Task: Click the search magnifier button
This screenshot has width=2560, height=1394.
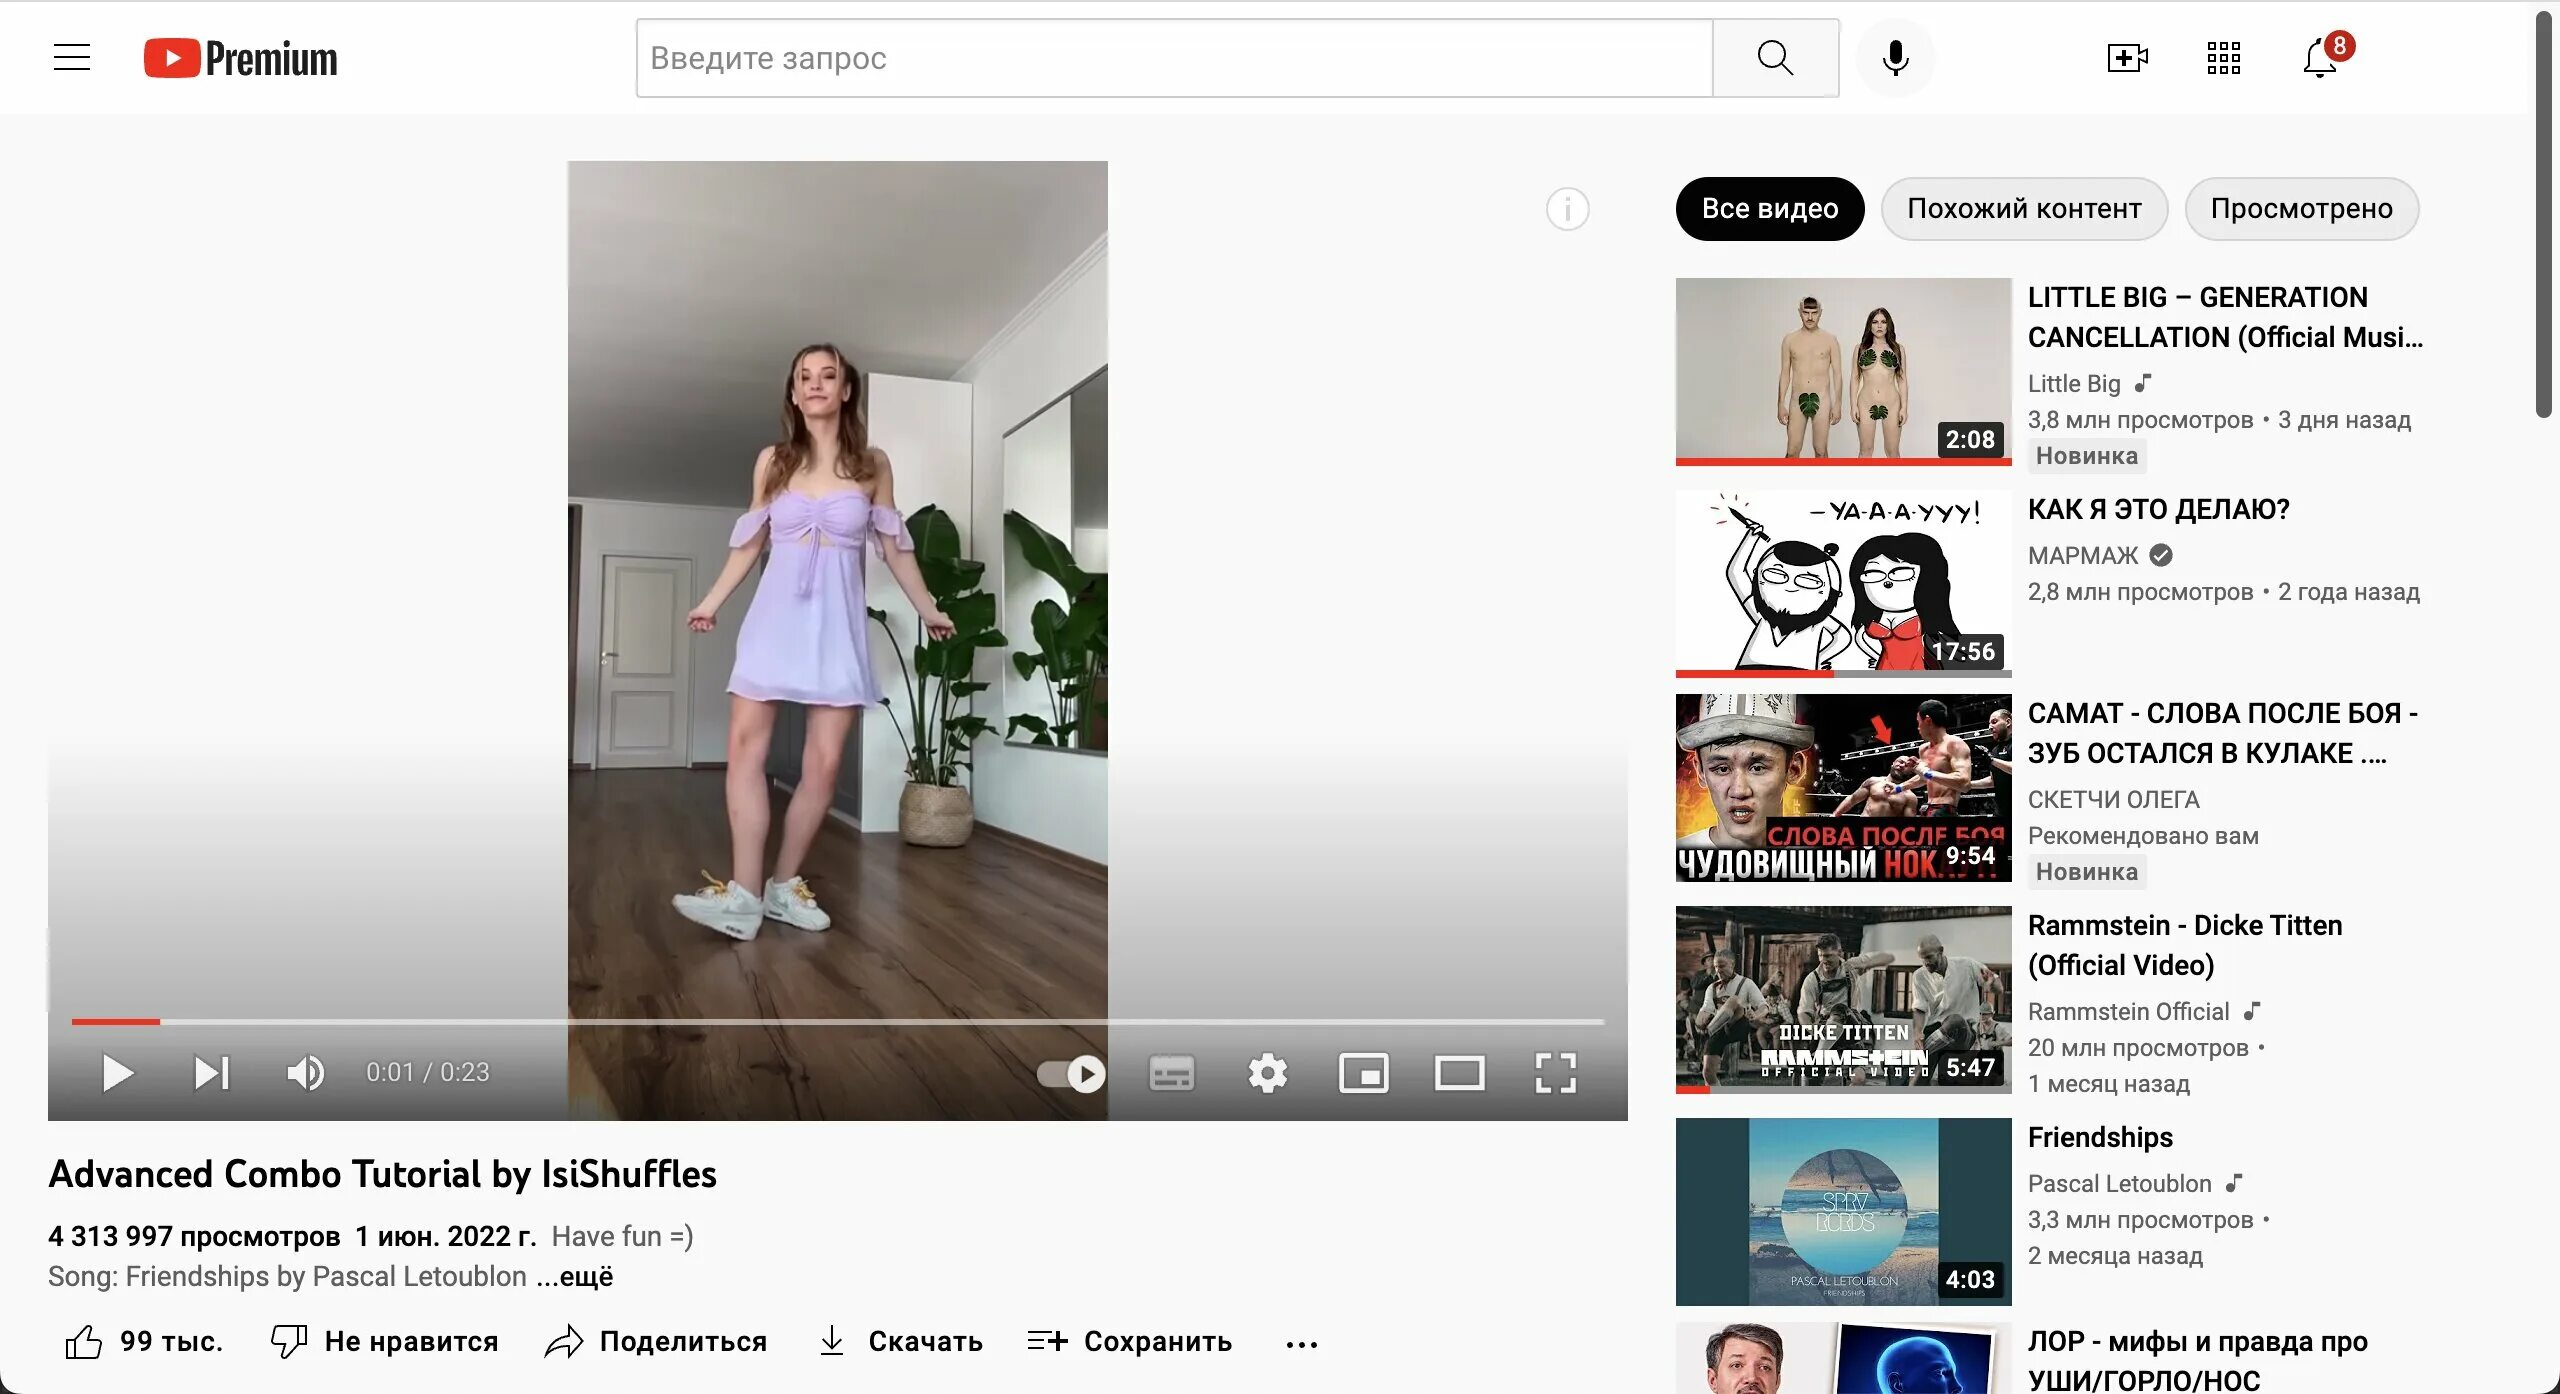Action: [x=1775, y=58]
